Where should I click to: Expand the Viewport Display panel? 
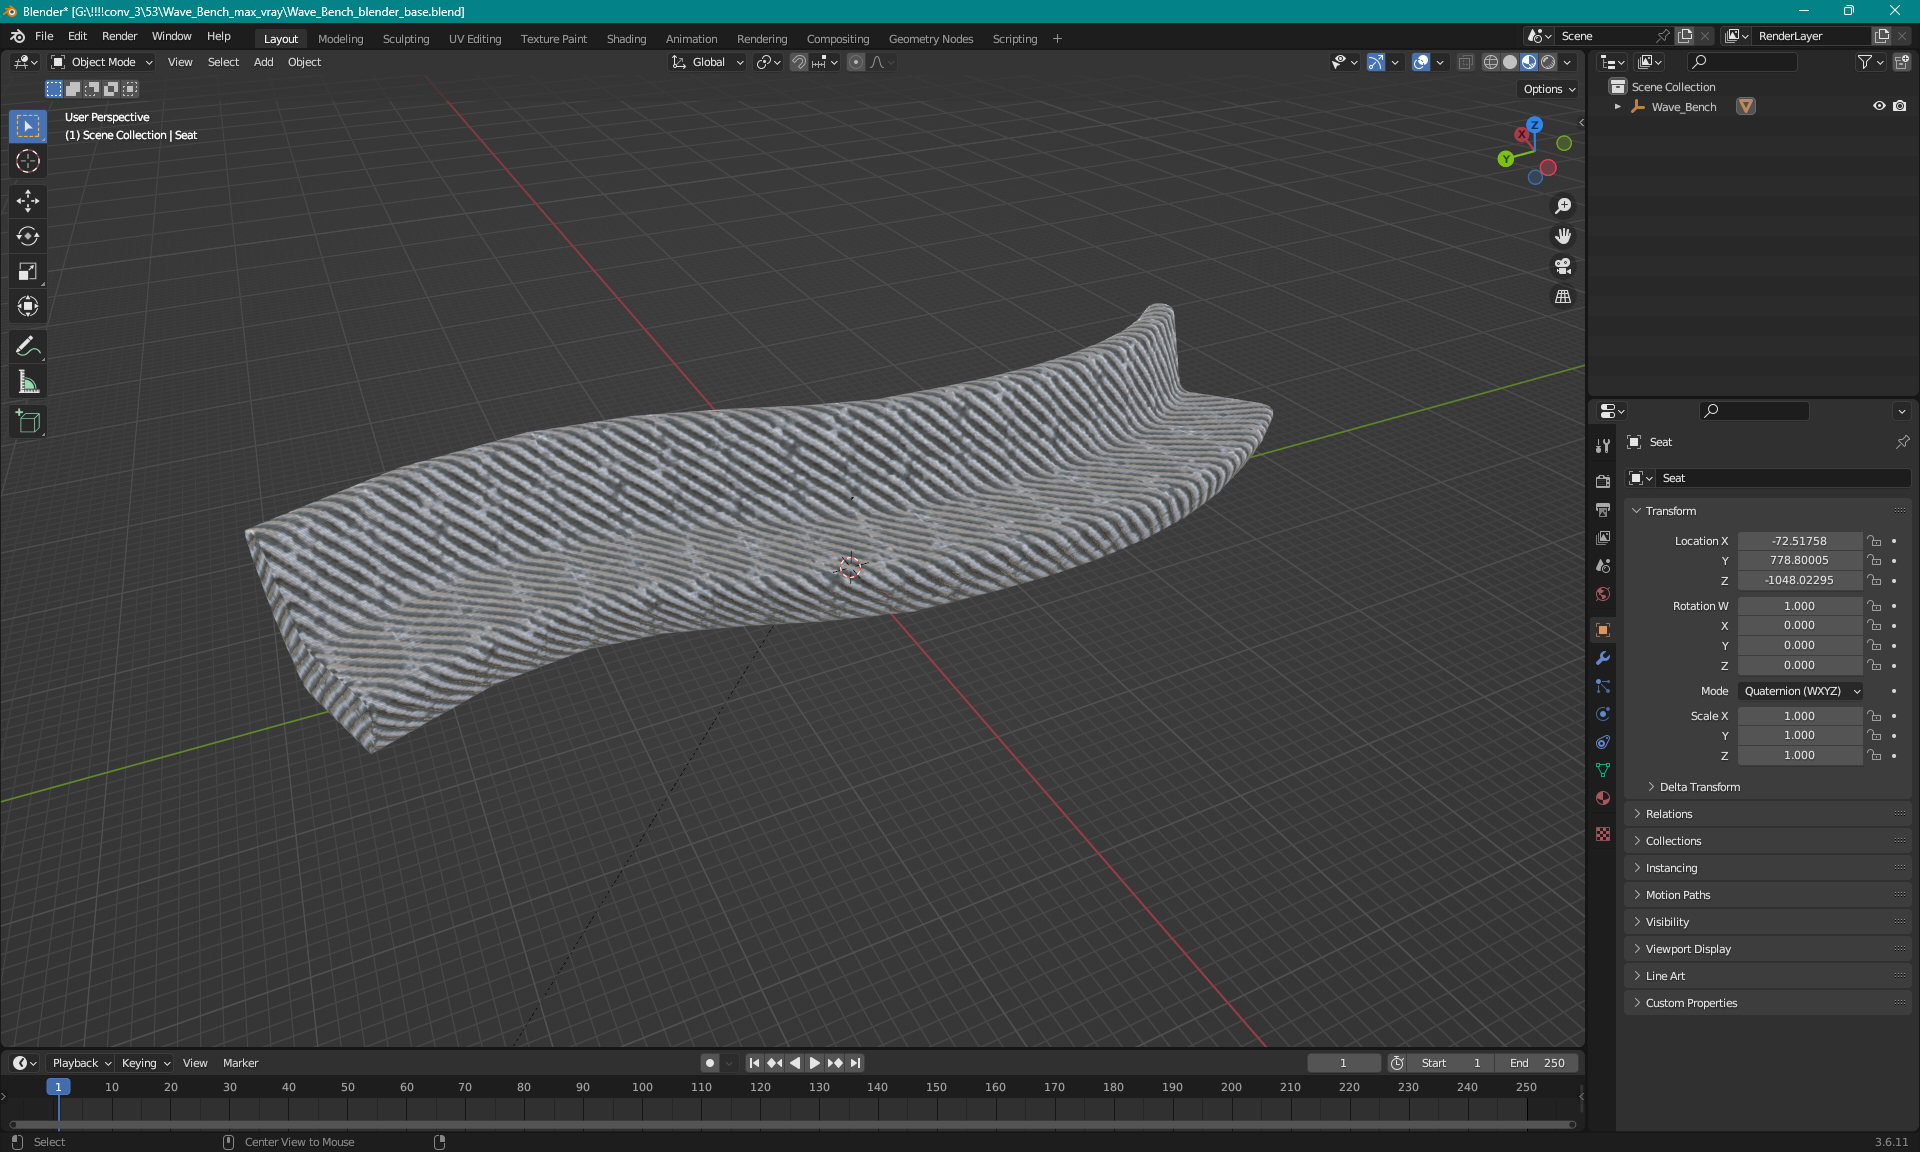tap(1688, 949)
